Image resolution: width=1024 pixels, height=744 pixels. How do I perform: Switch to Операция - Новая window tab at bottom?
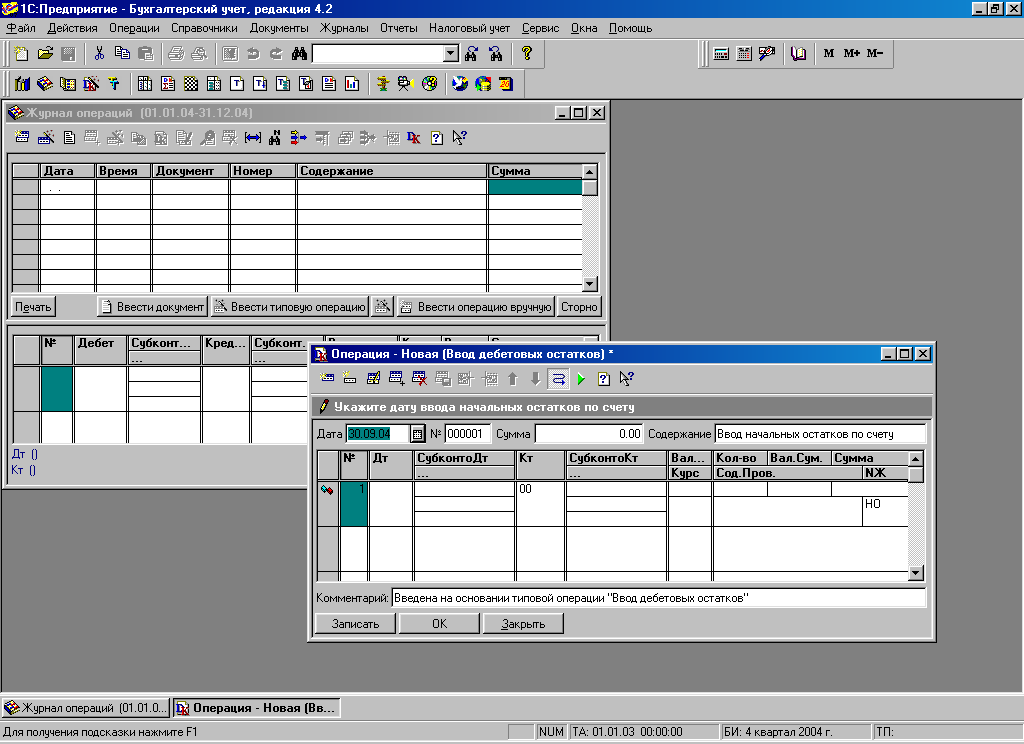(x=257, y=707)
